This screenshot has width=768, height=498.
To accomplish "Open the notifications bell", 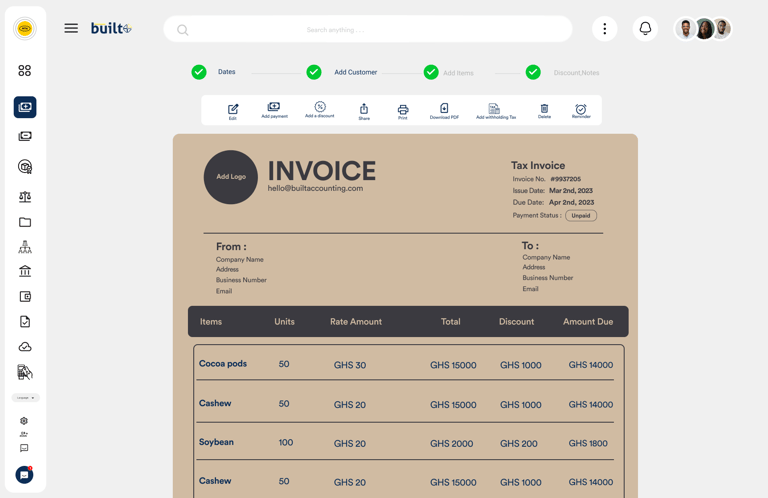I will 645,29.
